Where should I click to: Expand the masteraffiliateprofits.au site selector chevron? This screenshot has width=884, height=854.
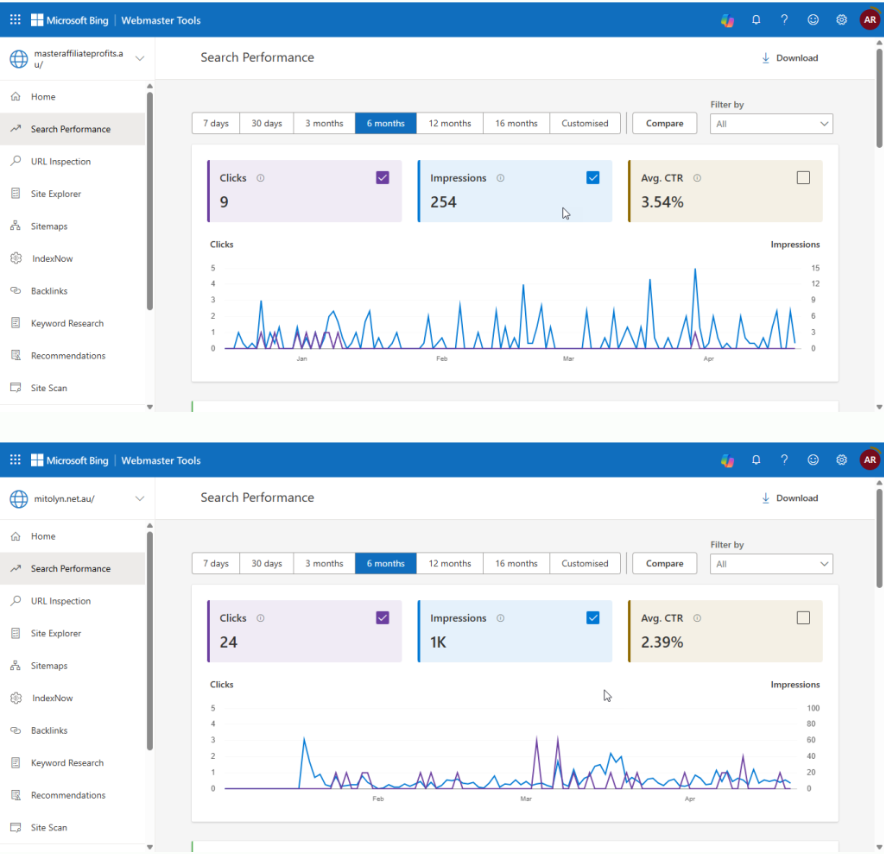[x=140, y=59]
